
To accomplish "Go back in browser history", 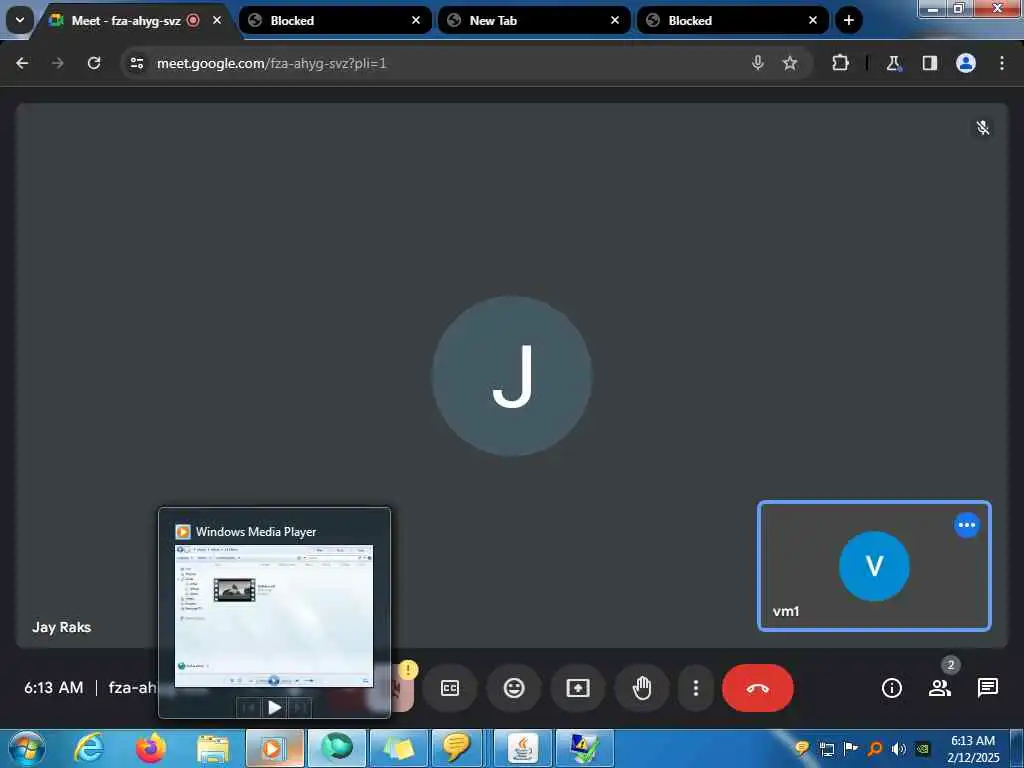I will pyautogui.click(x=22, y=63).
